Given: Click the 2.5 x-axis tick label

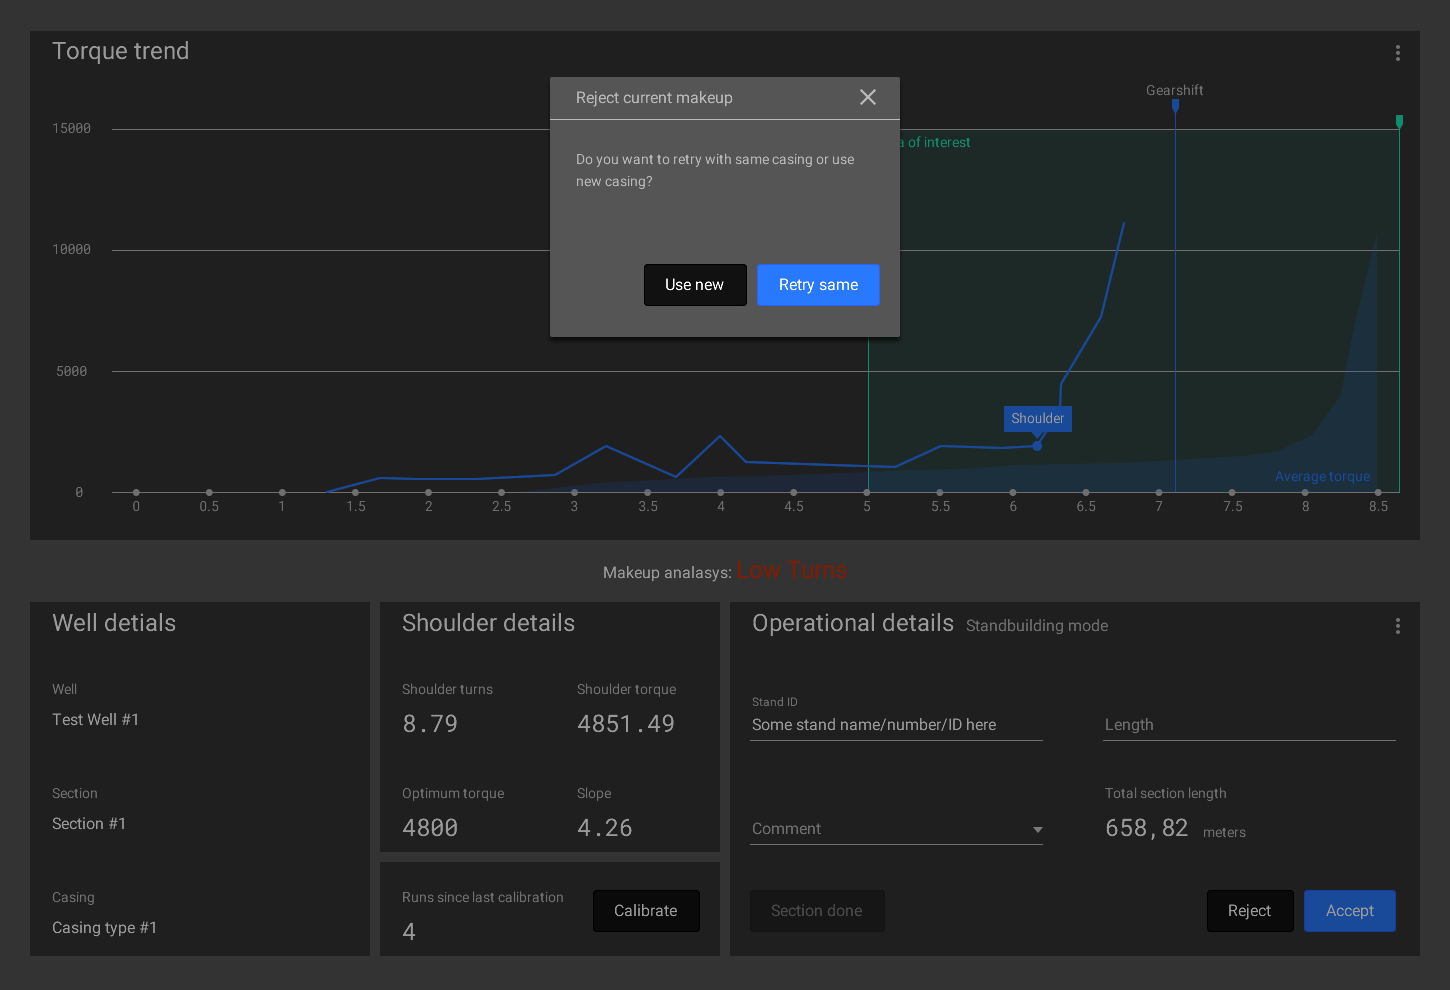Looking at the screenshot, I should click(502, 507).
